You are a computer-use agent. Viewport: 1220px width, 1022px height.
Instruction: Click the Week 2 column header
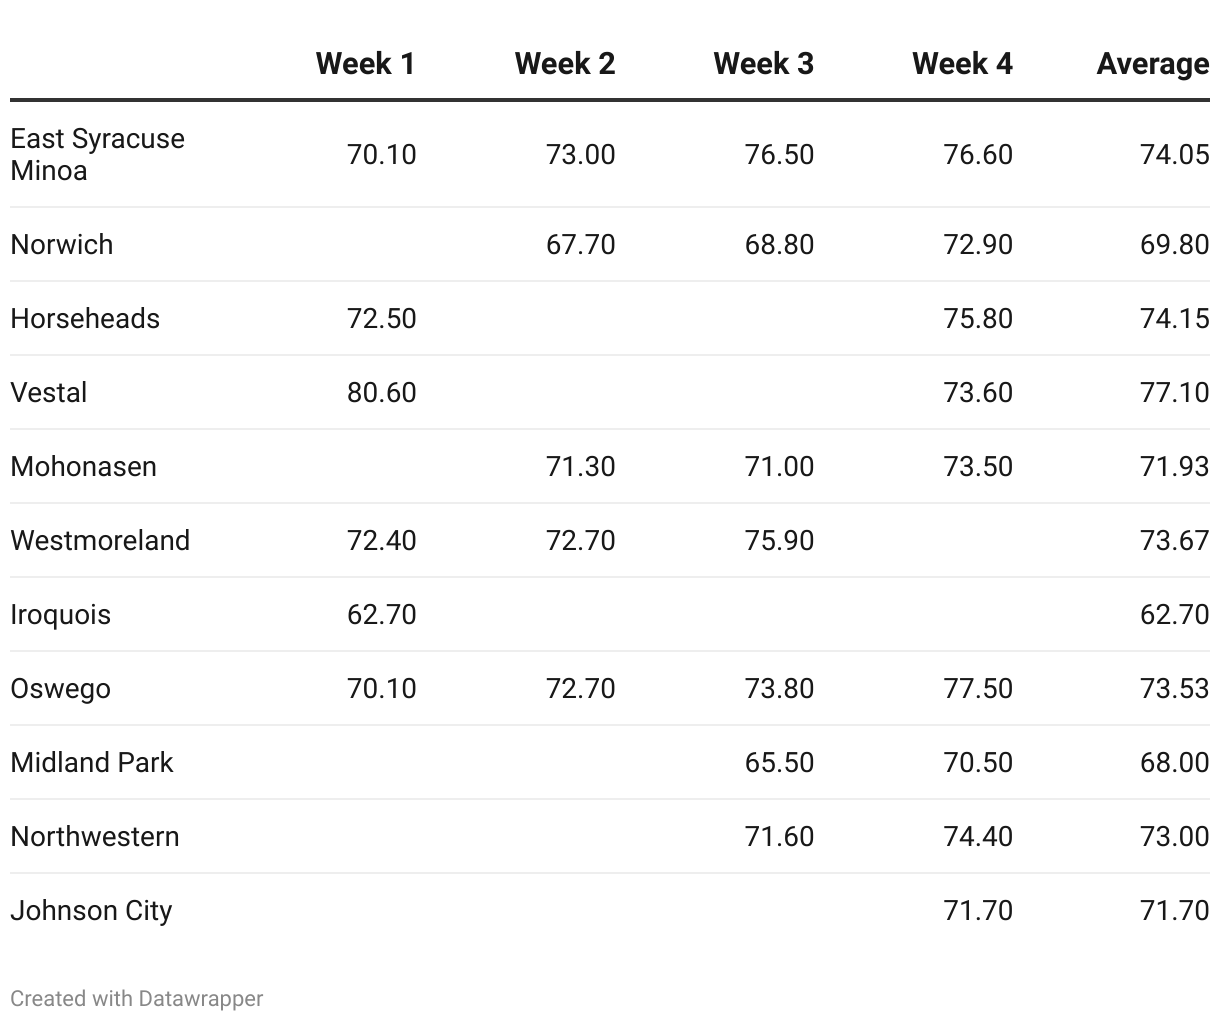point(565,64)
